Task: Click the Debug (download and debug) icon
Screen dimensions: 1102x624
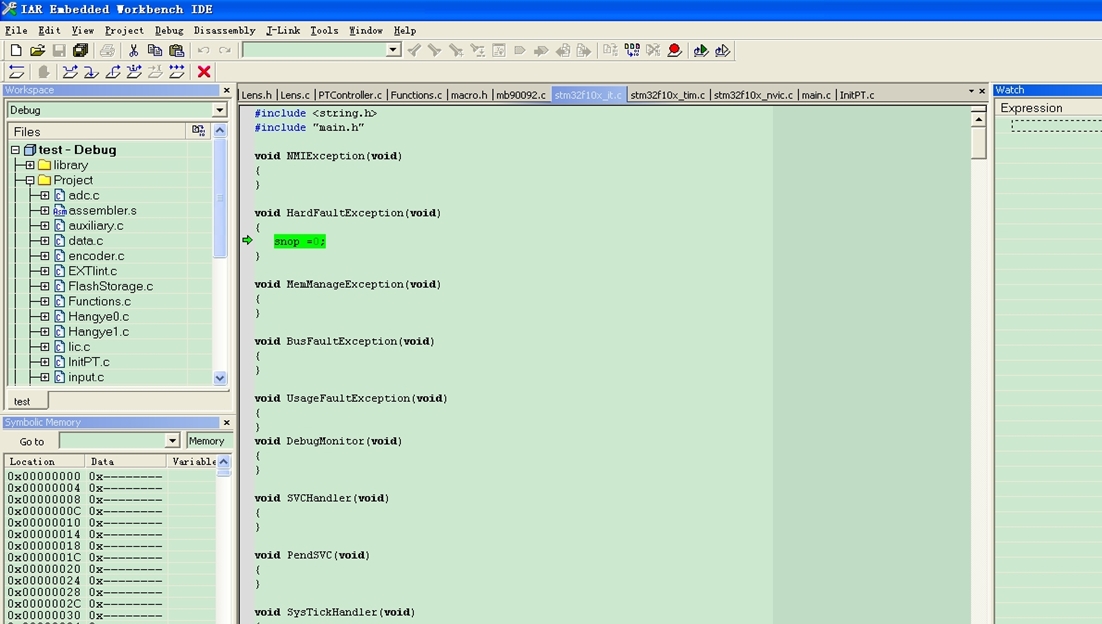Action: 701,51
